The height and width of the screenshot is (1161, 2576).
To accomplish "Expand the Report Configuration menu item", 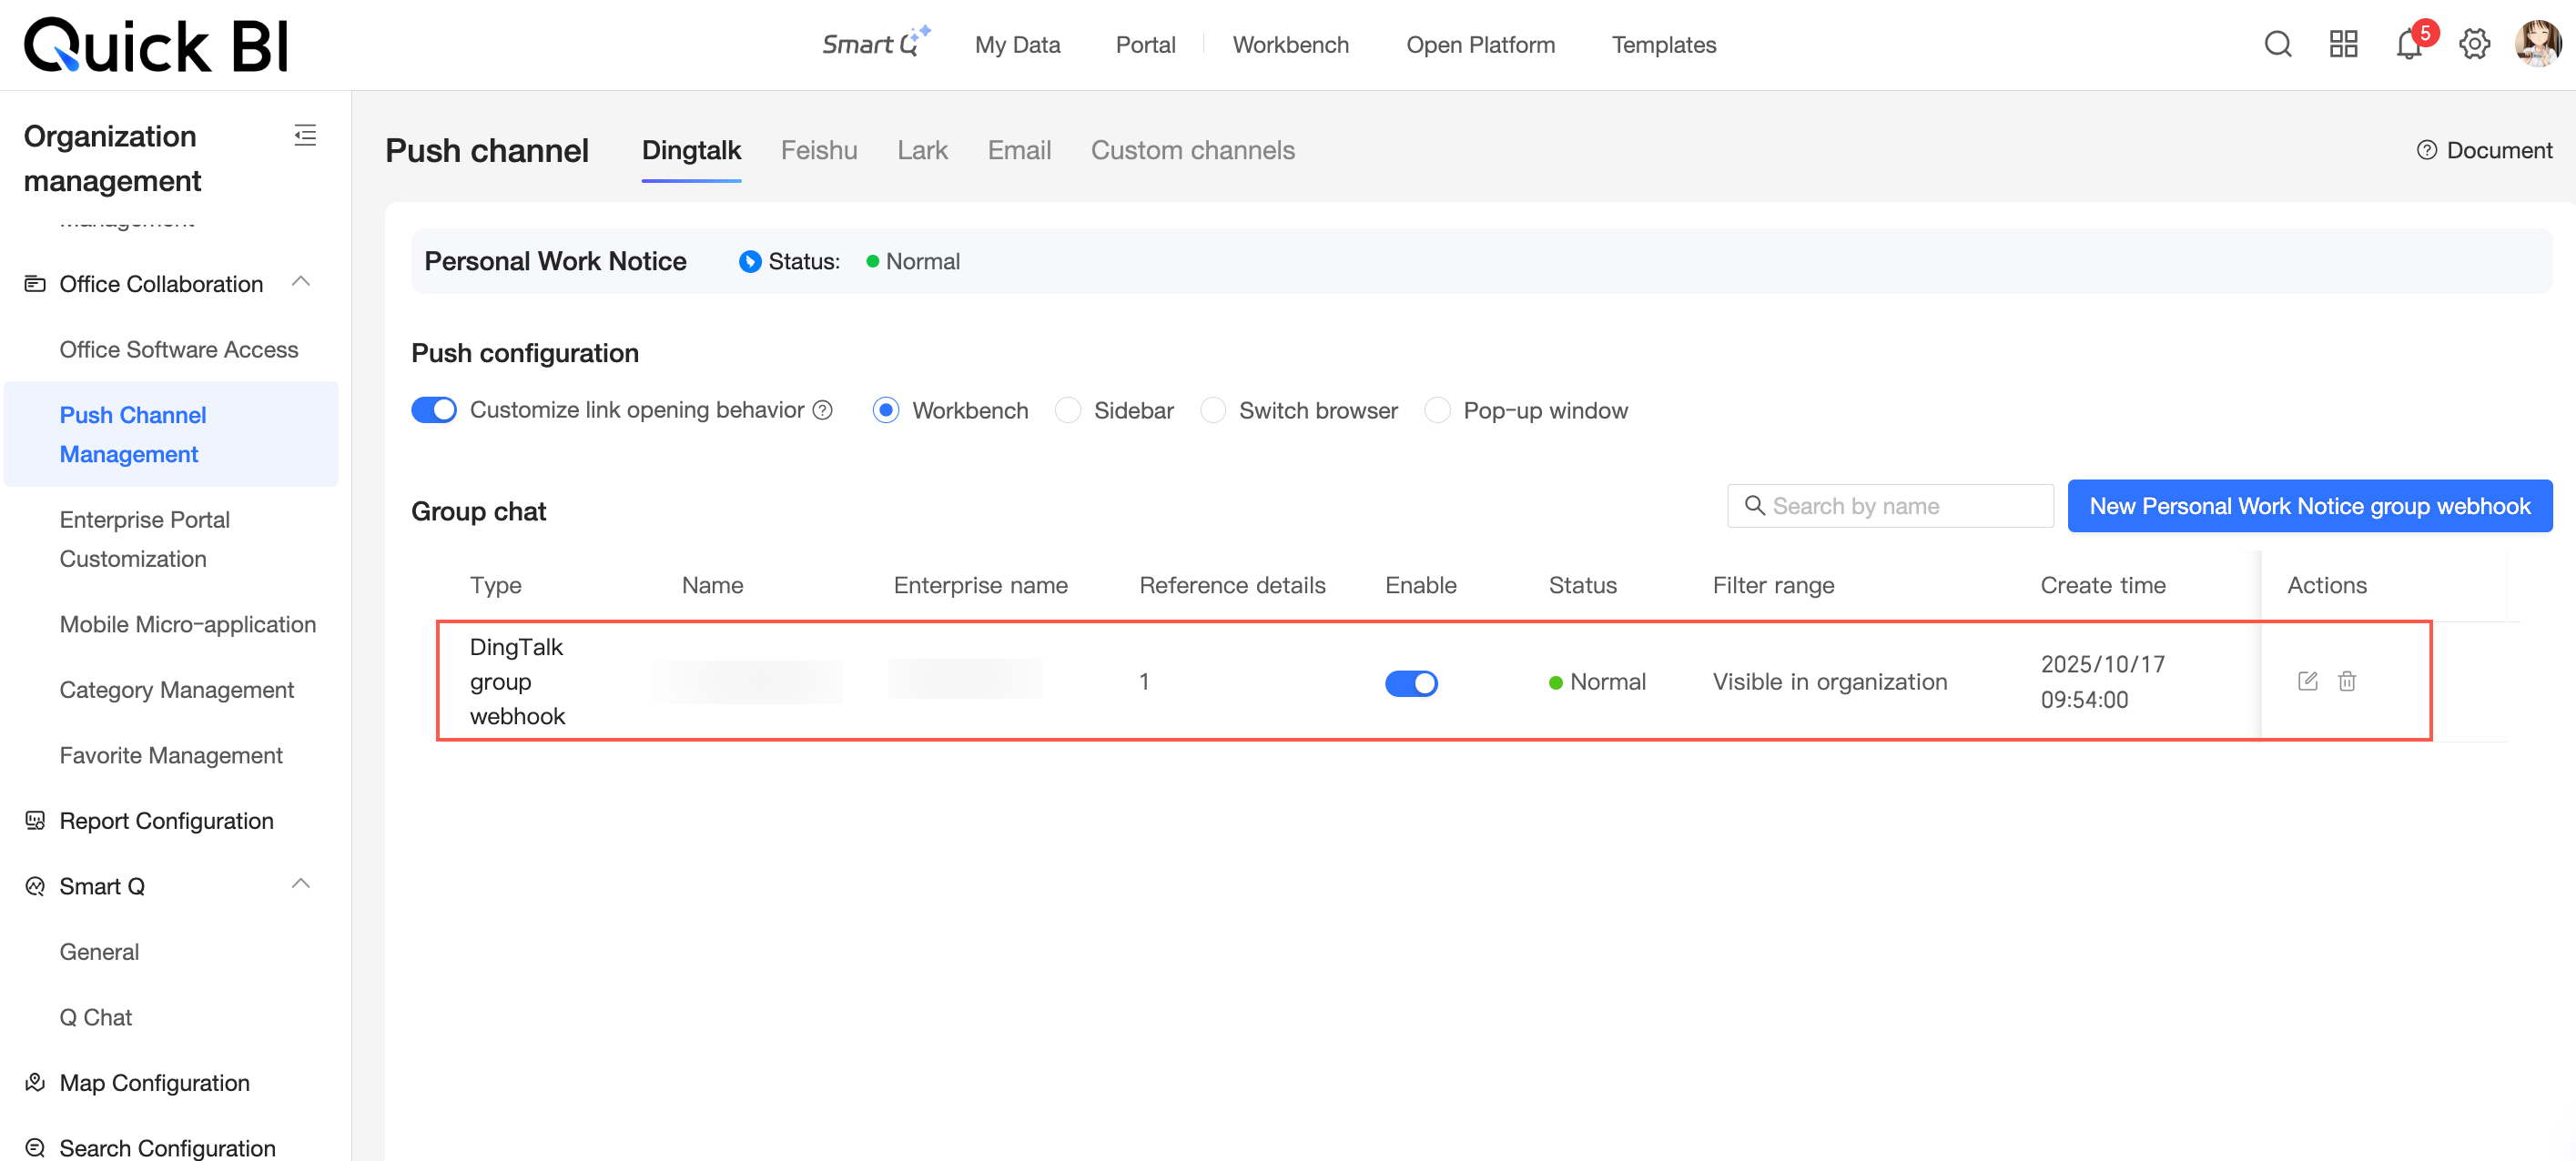I will [166, 820].
